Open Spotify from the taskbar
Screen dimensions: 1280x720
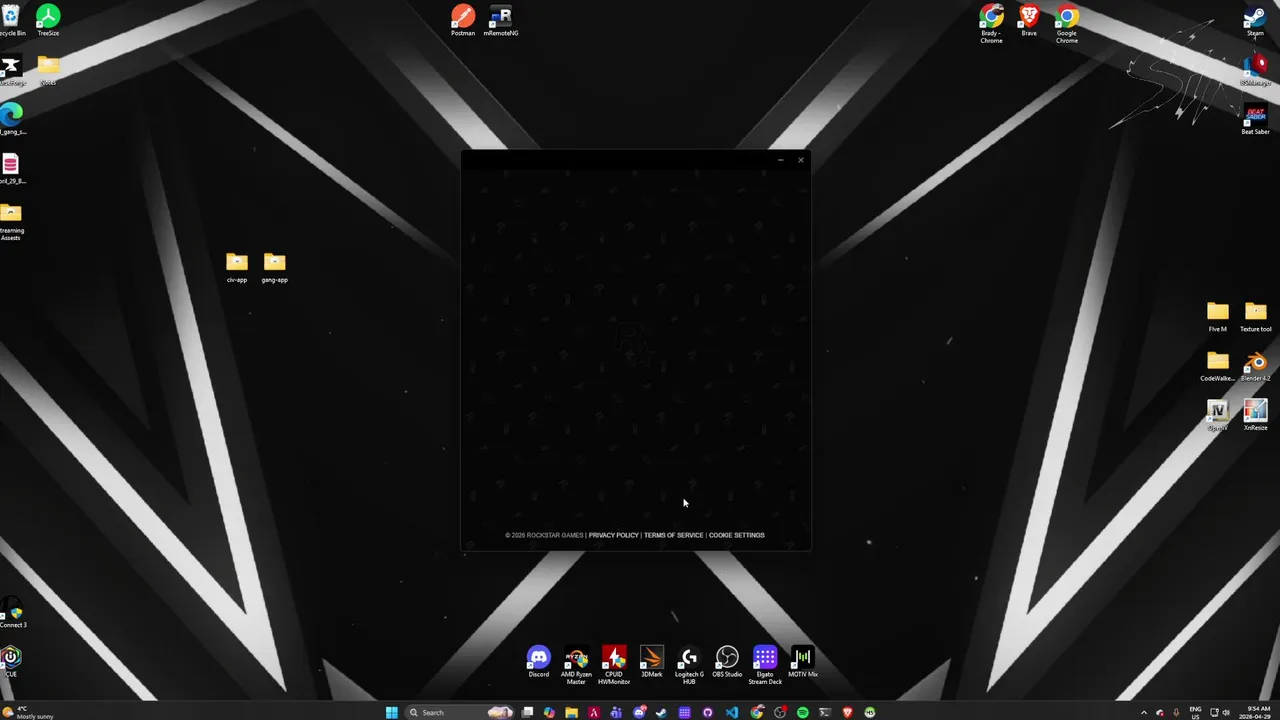coord(803,712)
